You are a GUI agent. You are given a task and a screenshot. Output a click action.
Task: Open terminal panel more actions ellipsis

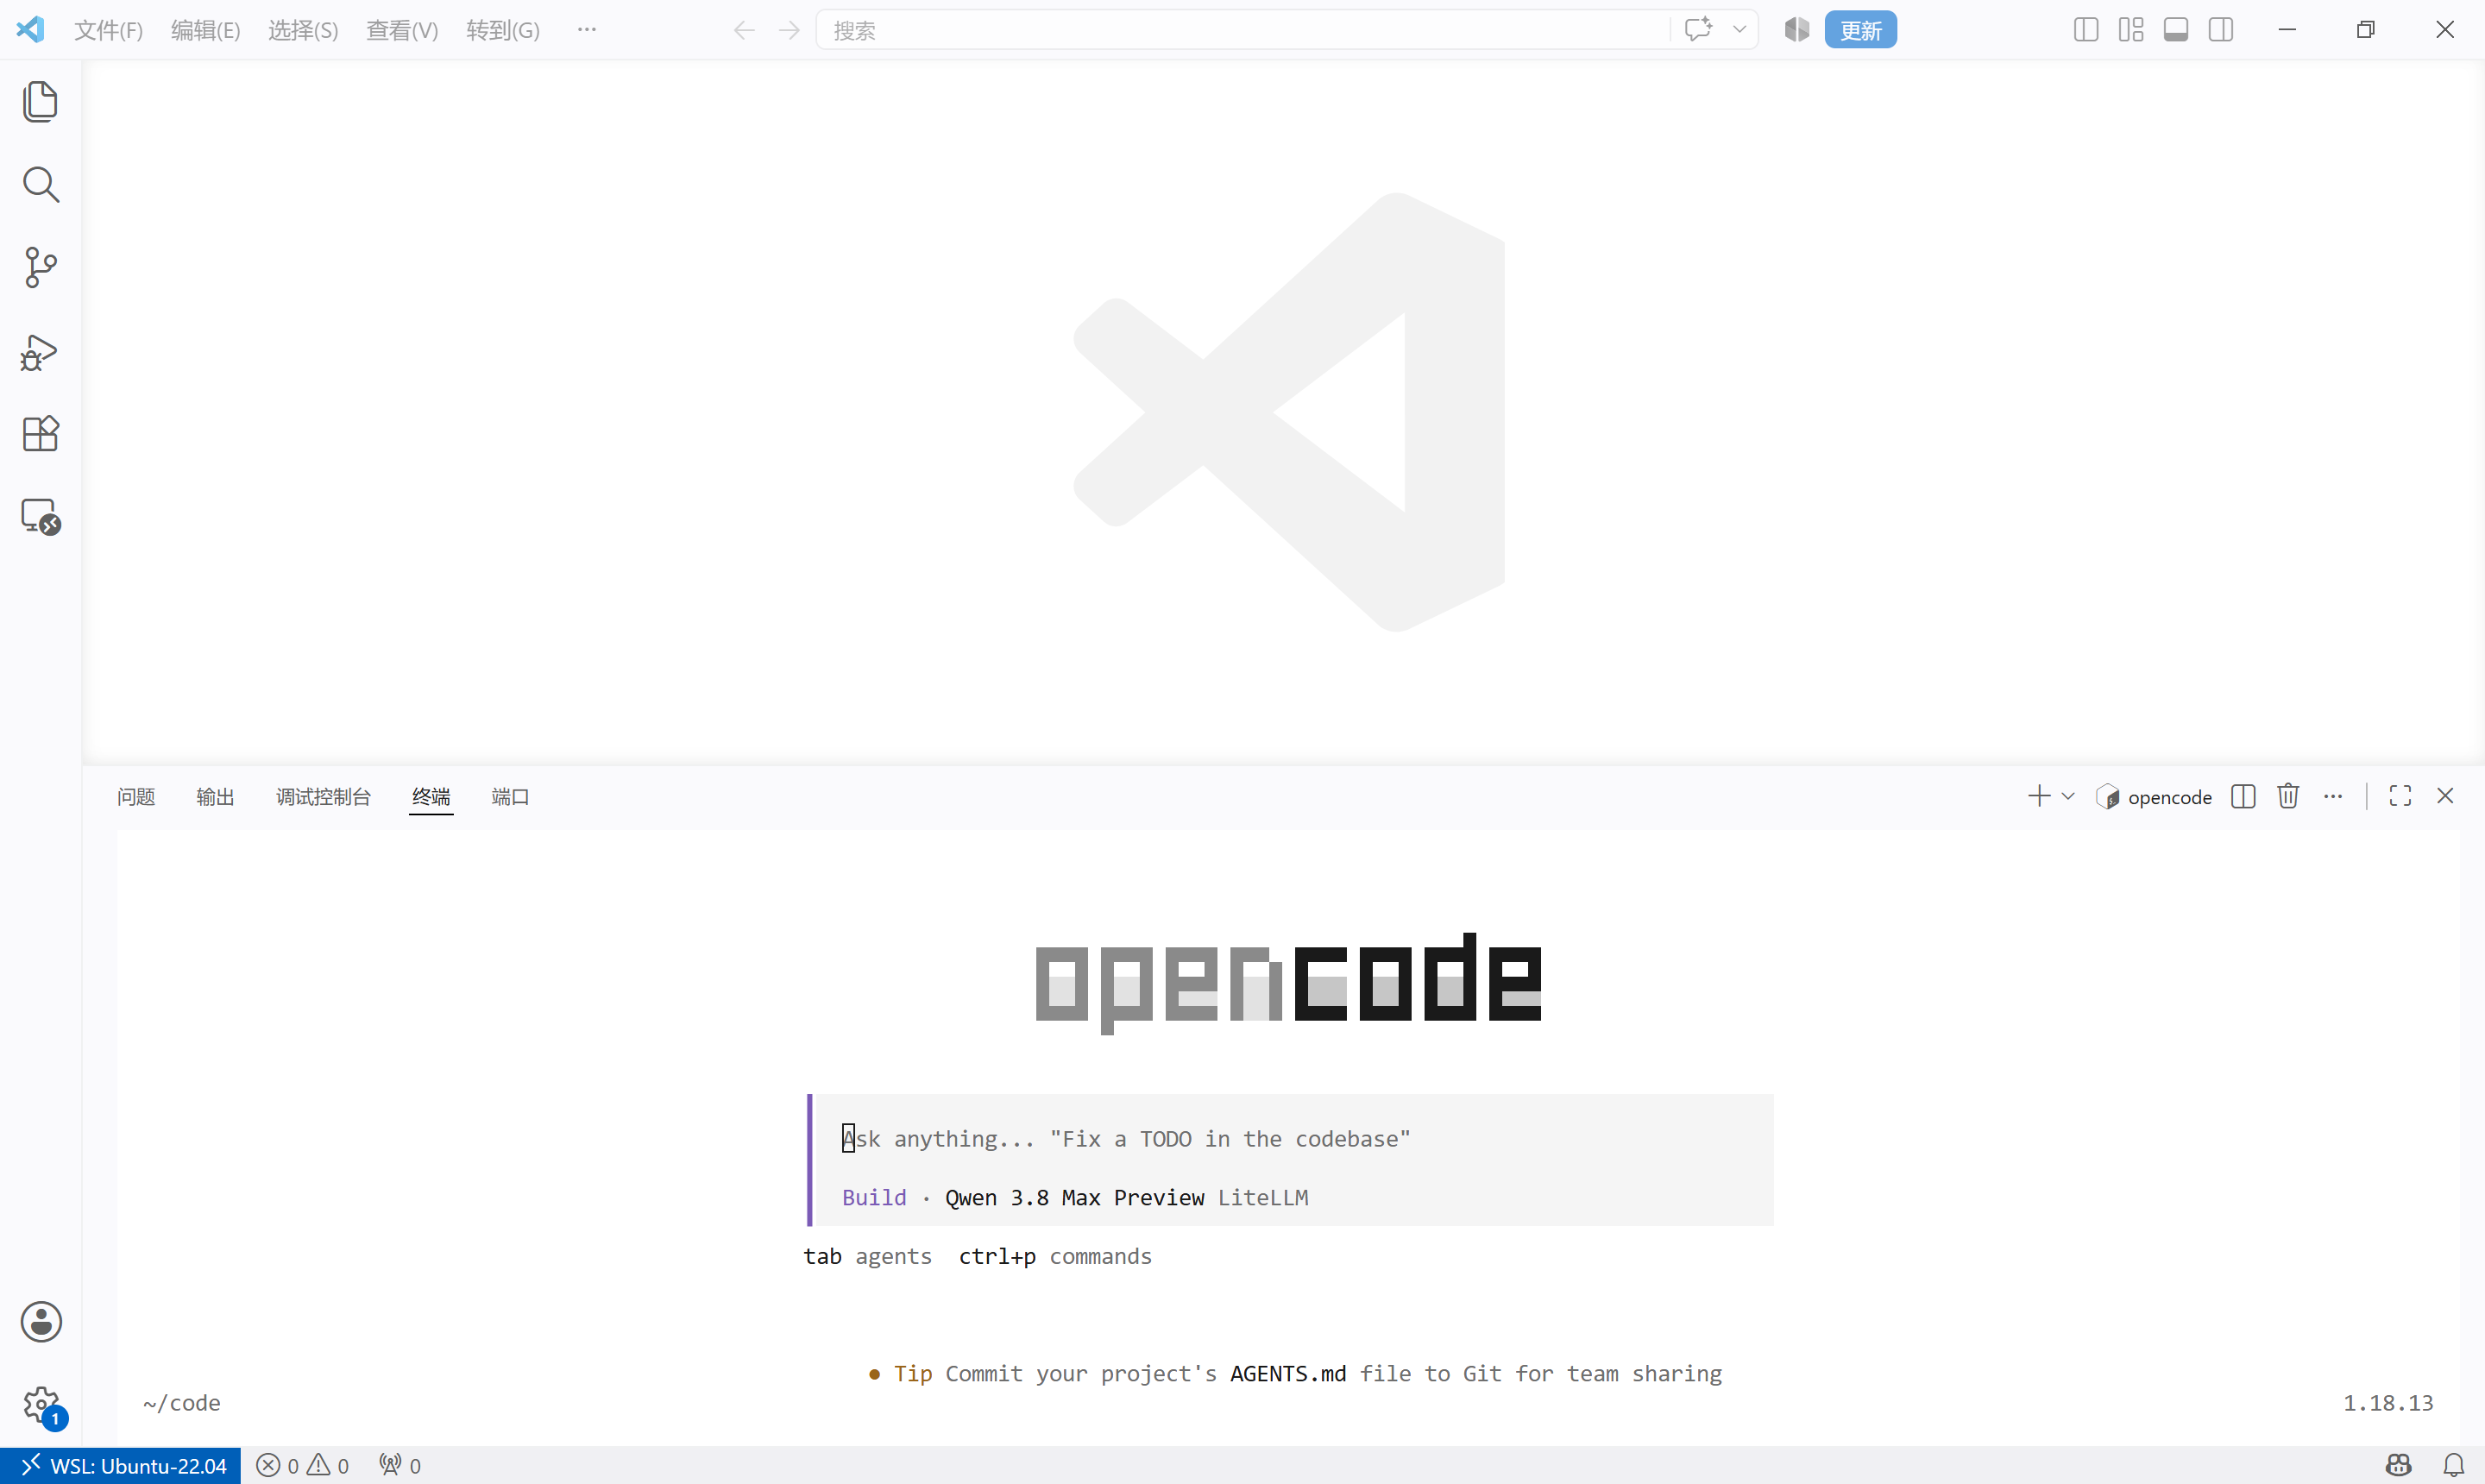pos(2333,796)
